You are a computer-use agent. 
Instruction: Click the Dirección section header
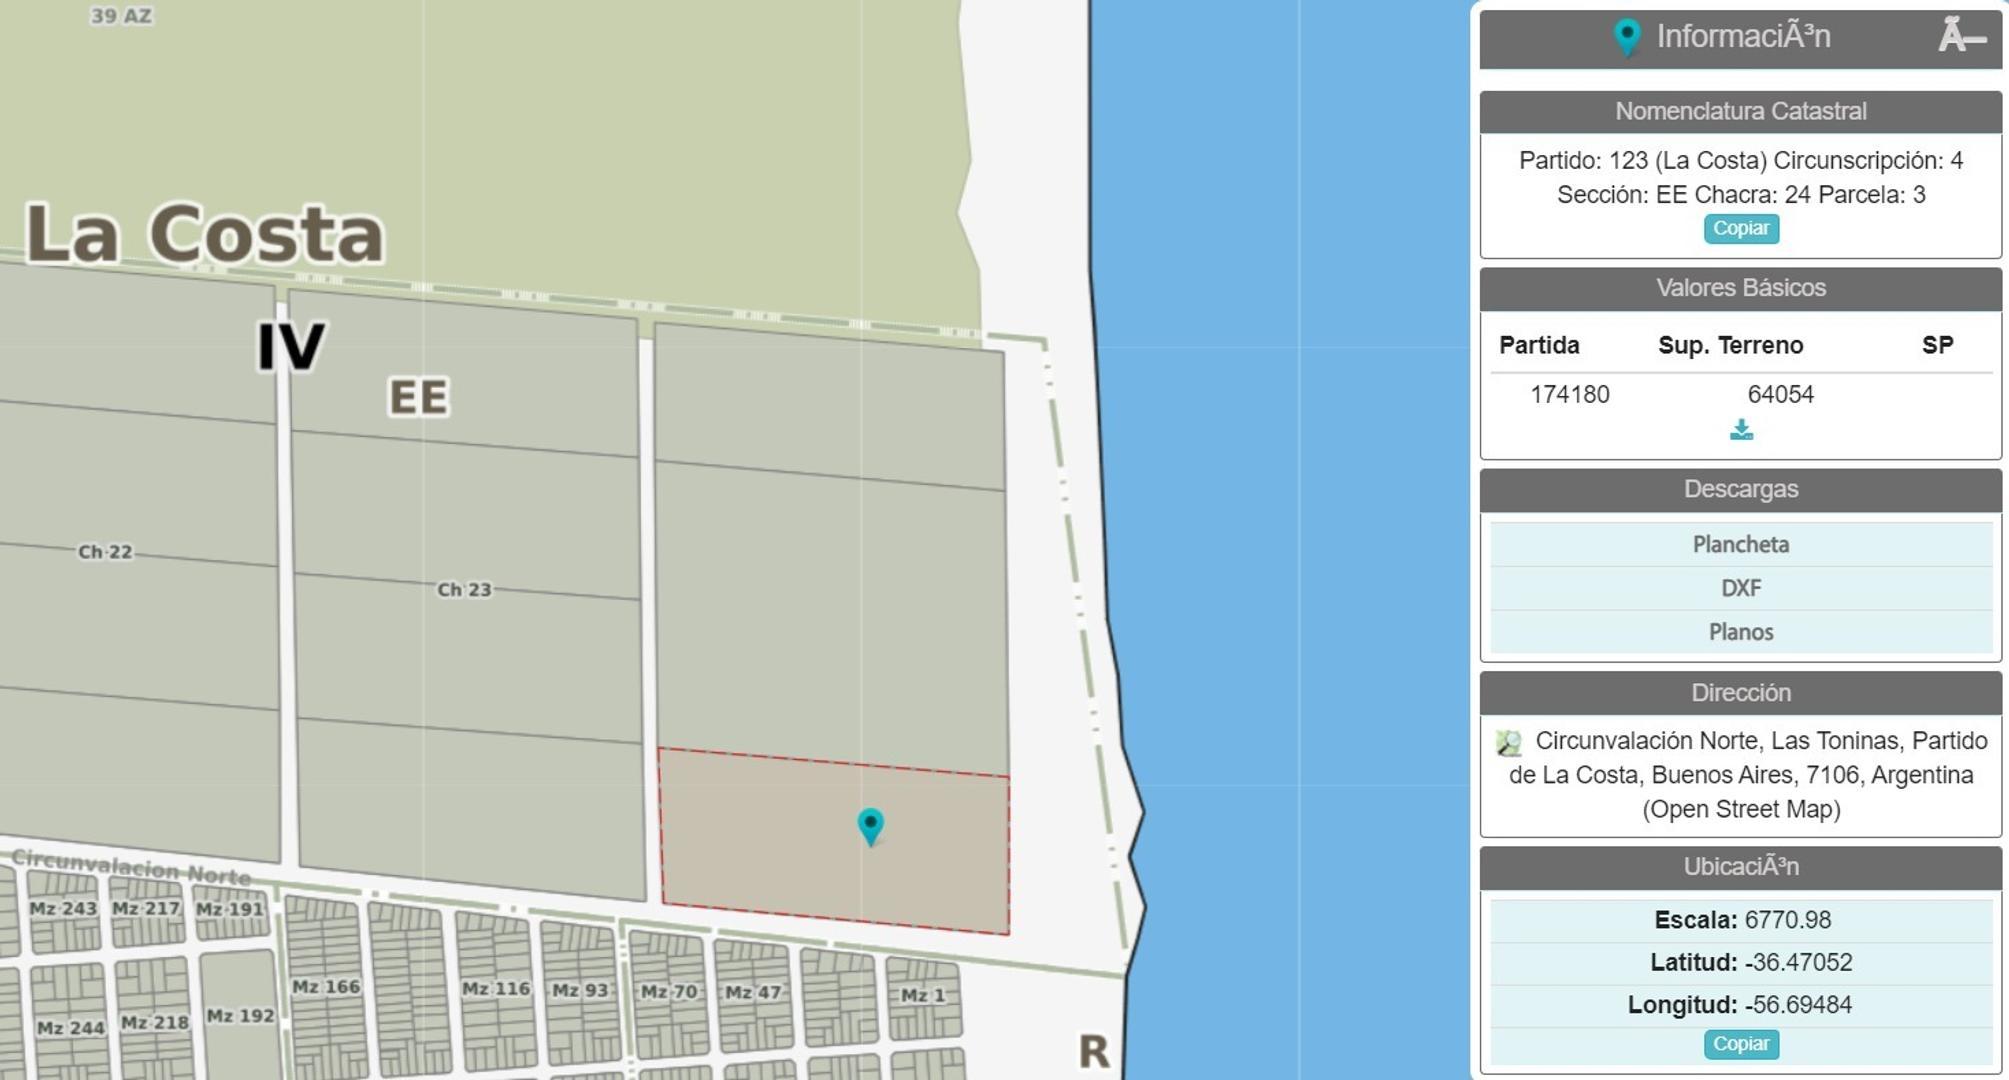[1740, 693]
